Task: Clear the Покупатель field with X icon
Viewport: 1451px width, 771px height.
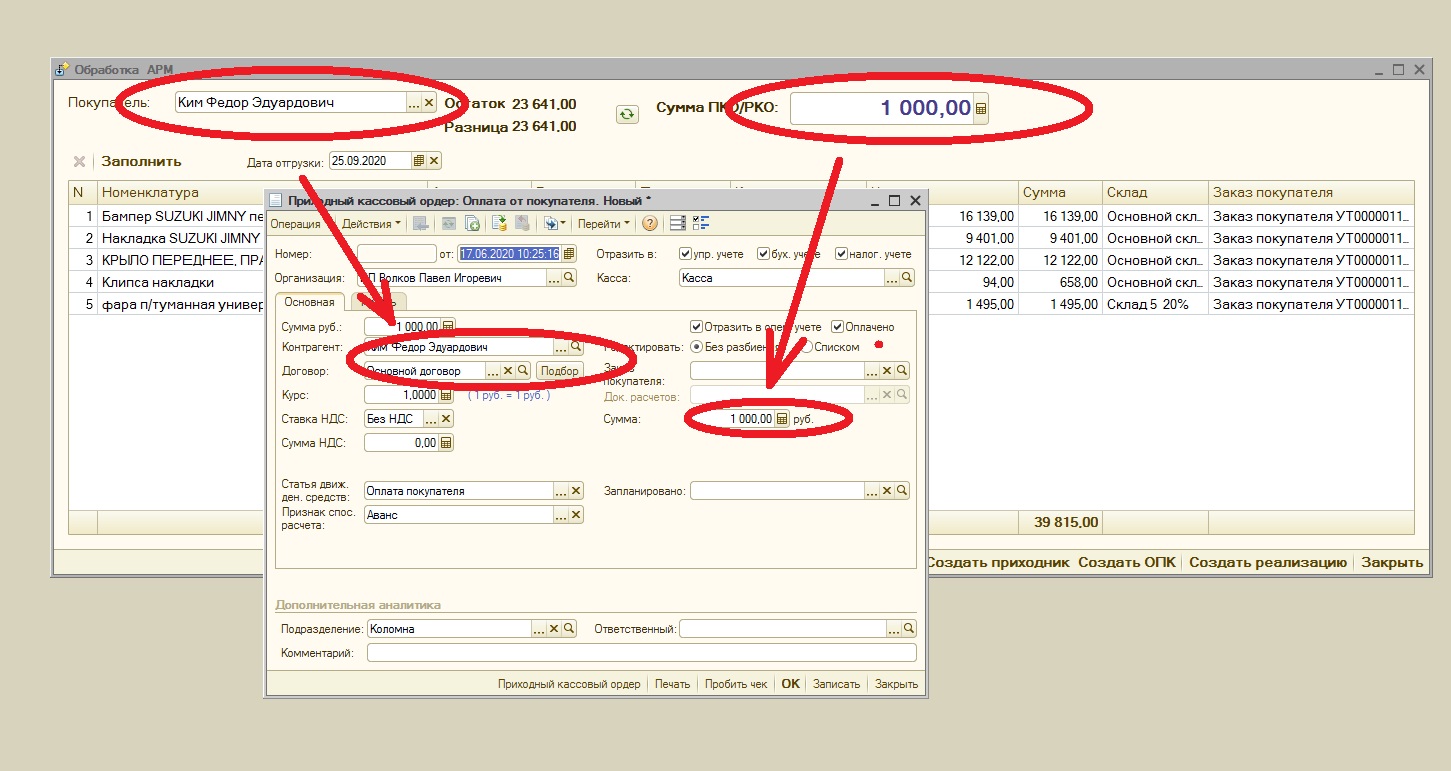Action: 429,103
